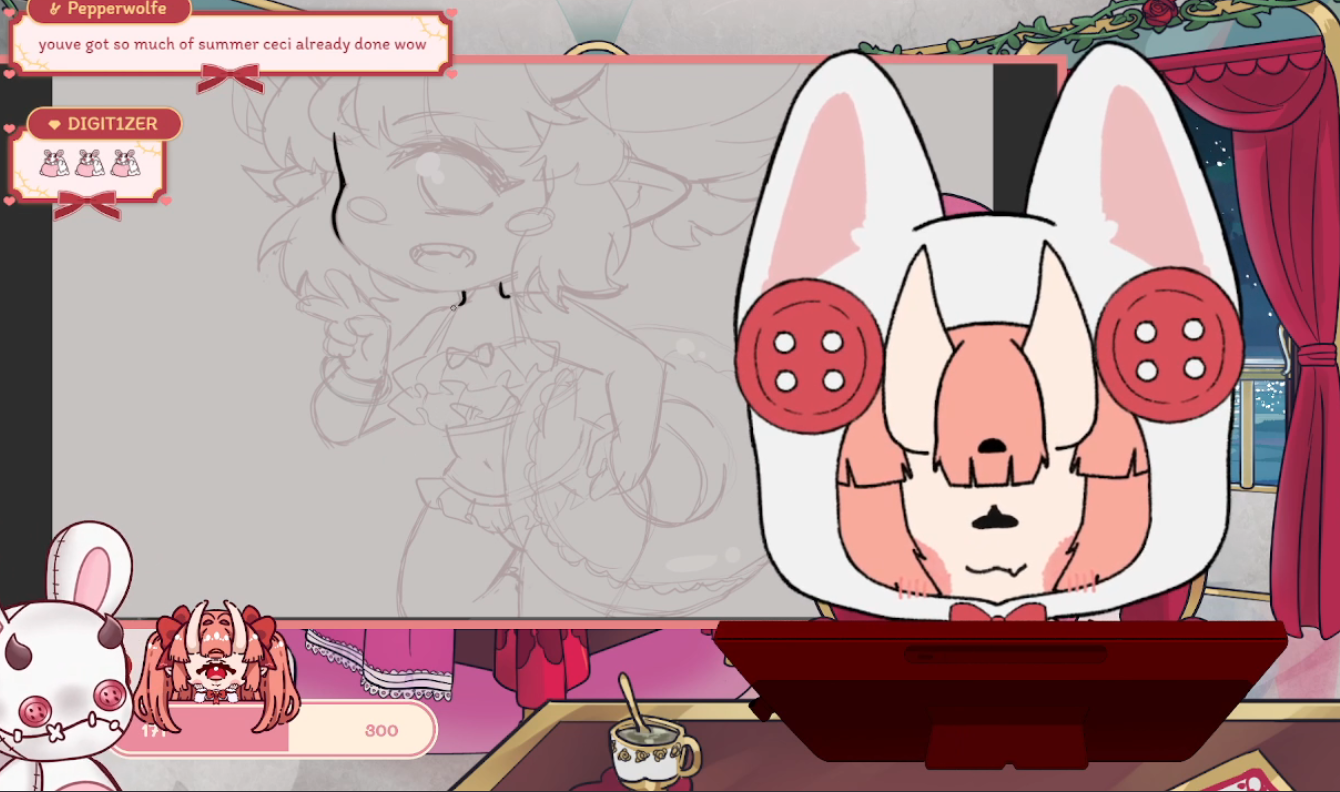Screen dimensions: 1340x792
Task: Click the red rose at the top corner
Action: (1160, 12)
